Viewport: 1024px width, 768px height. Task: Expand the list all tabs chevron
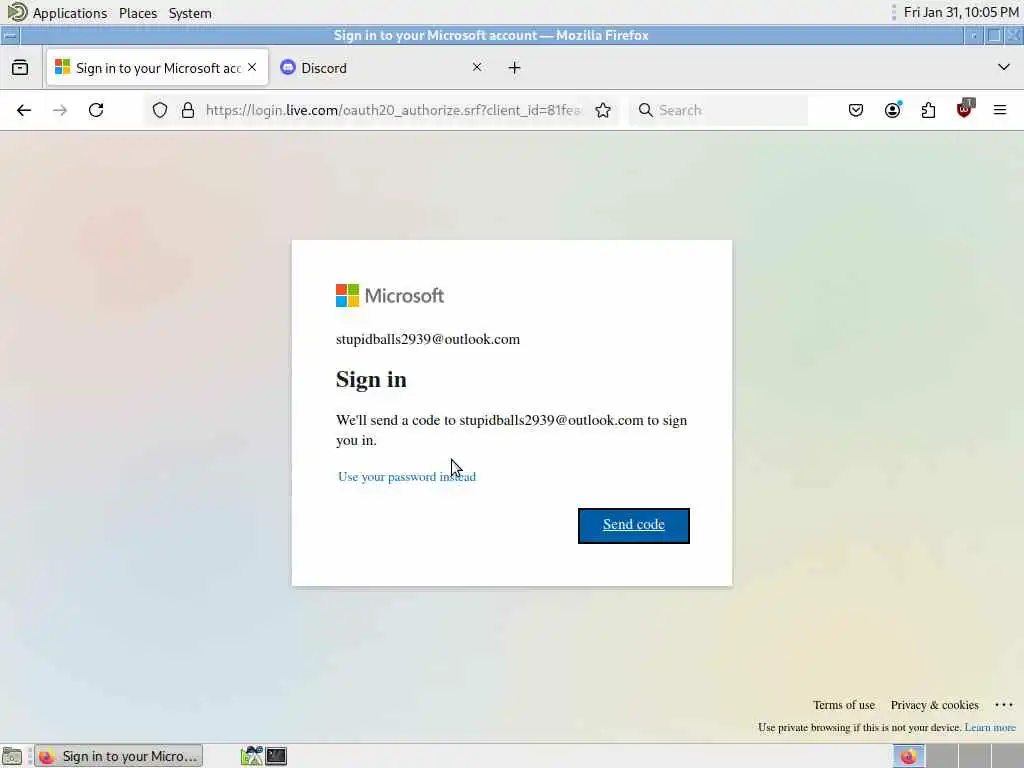pos(1004,67)
